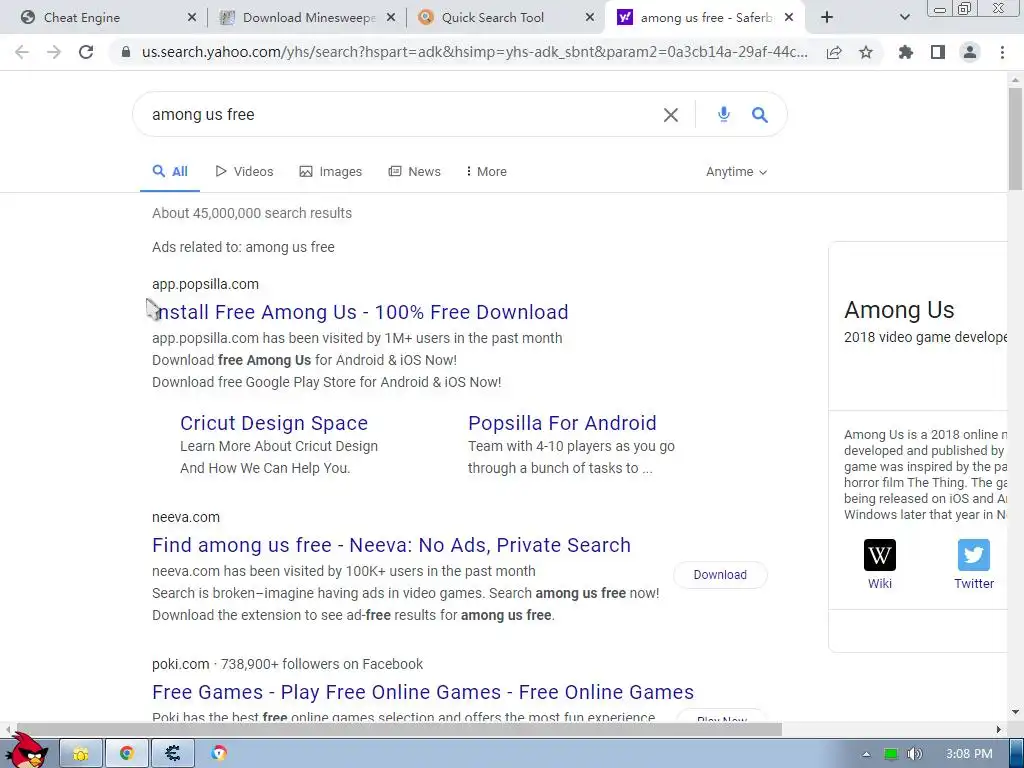Open the Twitter icon in Among Us panel
1024x768 pixels.
pos(974,555)
